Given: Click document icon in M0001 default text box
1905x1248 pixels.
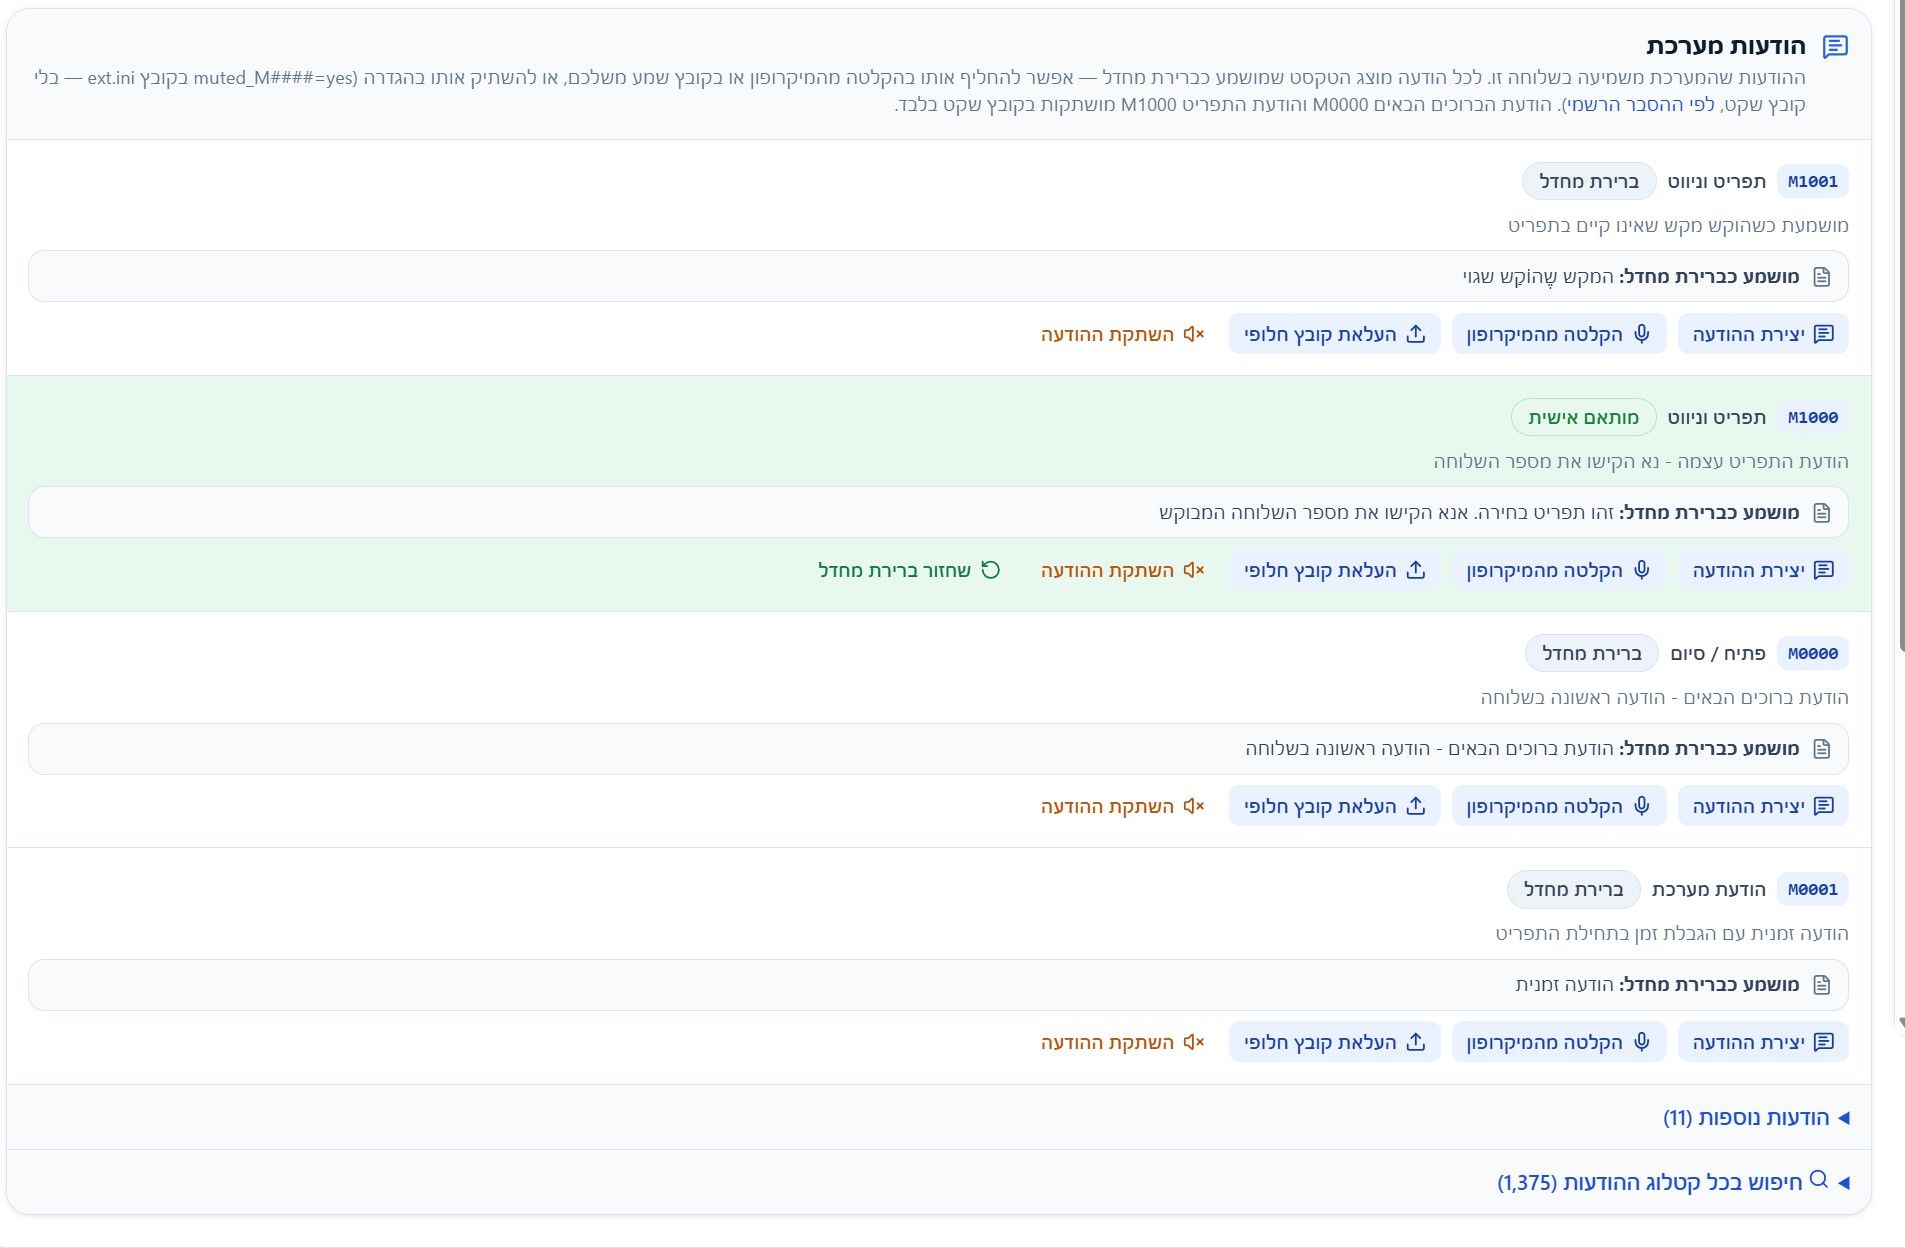Looking at the screenshot, I should tap(1822, 985).
